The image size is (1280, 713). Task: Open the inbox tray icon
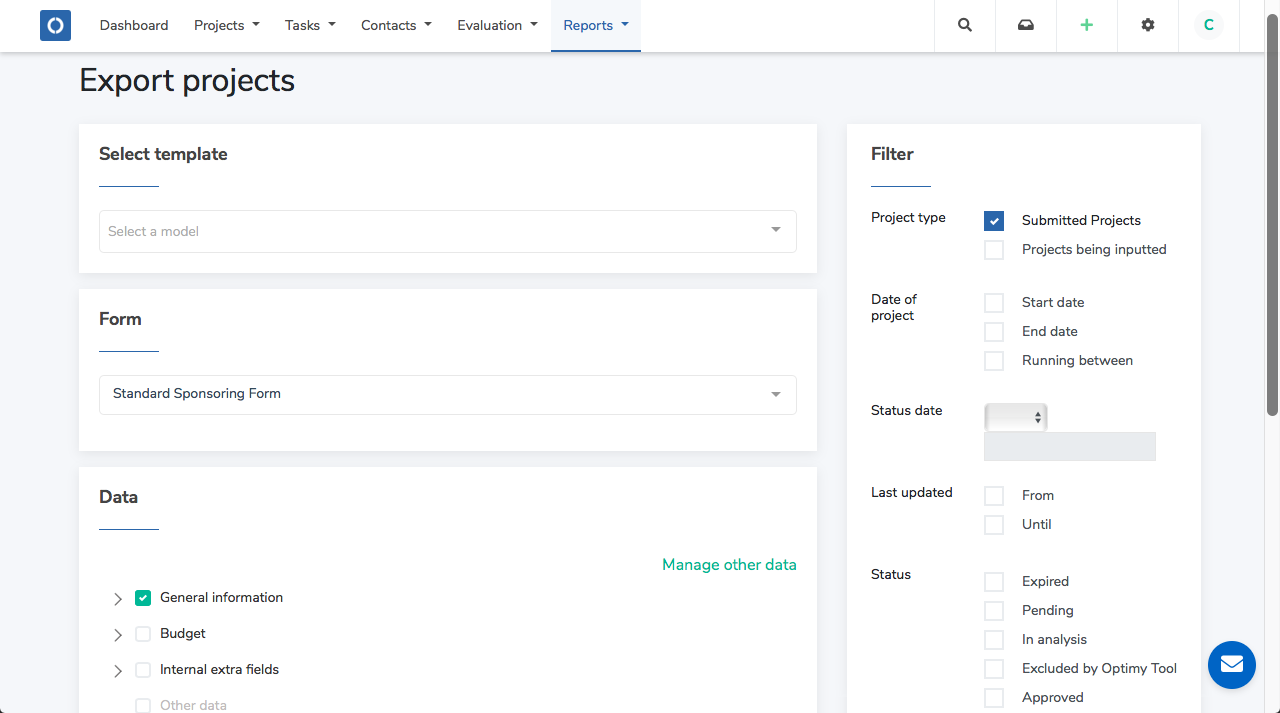pos(1026,25)
